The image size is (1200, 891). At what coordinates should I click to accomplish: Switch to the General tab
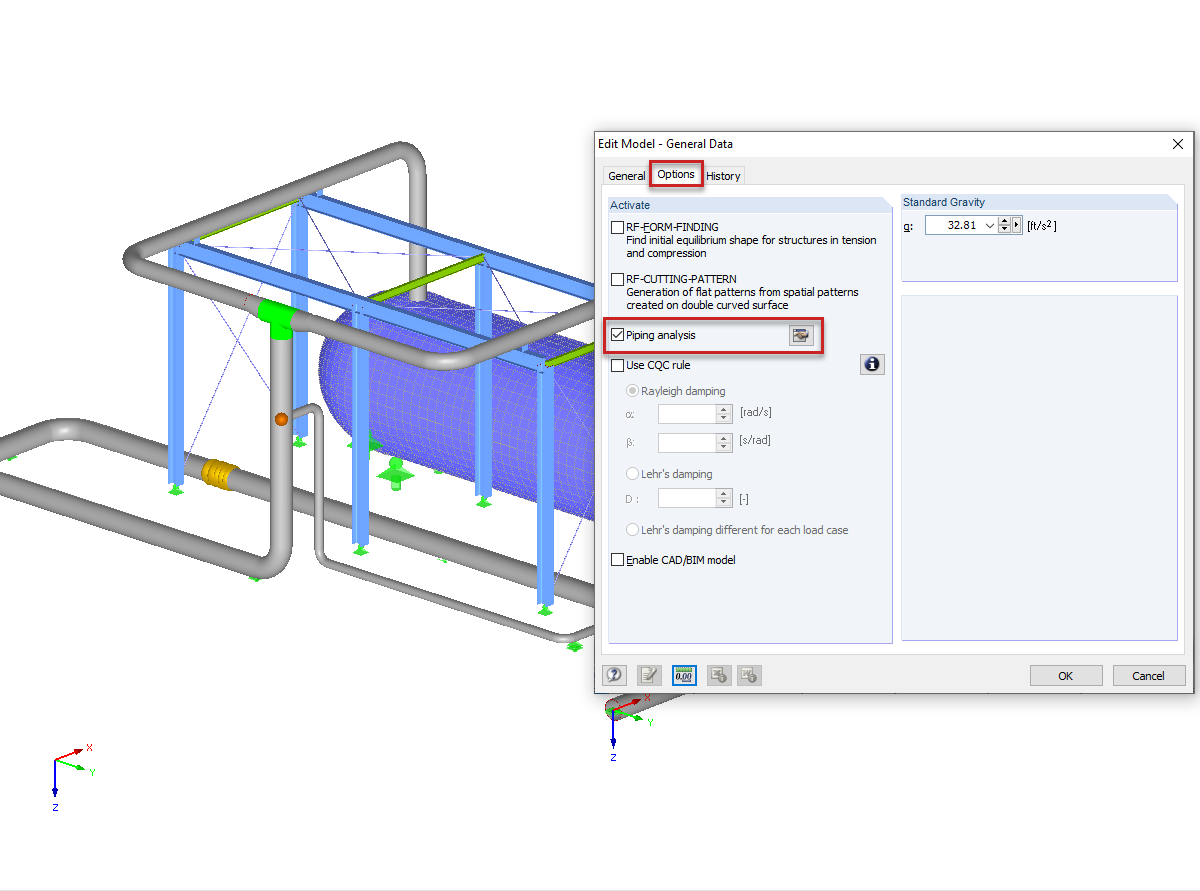(x=626, y=175)
